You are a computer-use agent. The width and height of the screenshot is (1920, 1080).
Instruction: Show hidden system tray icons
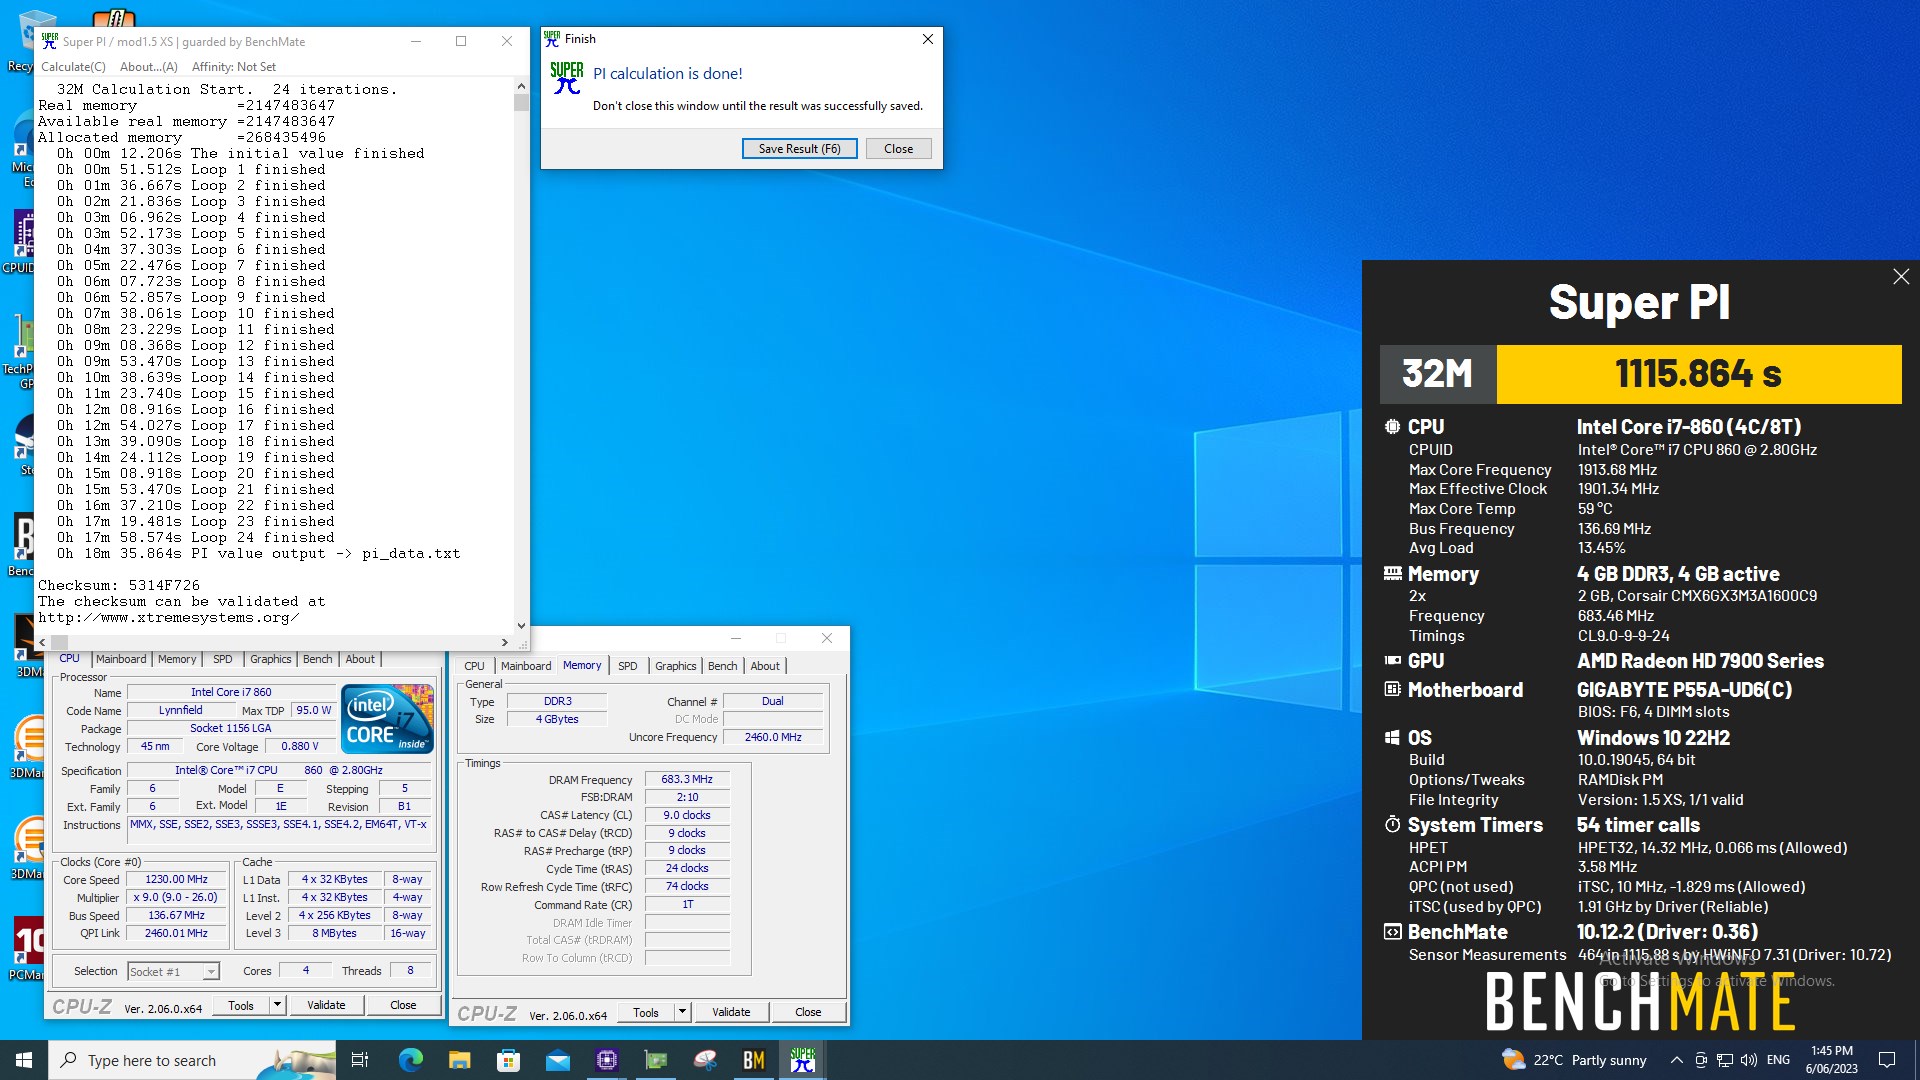click(1677, 1060)
